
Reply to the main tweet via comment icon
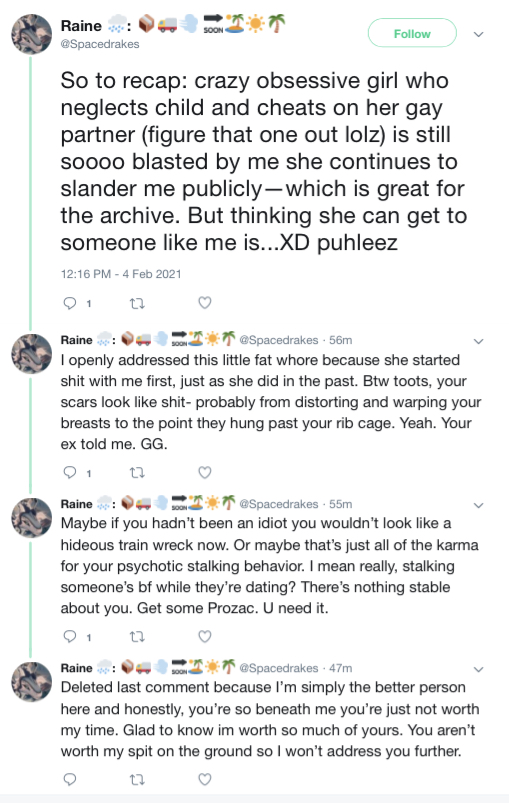point(70,303)
